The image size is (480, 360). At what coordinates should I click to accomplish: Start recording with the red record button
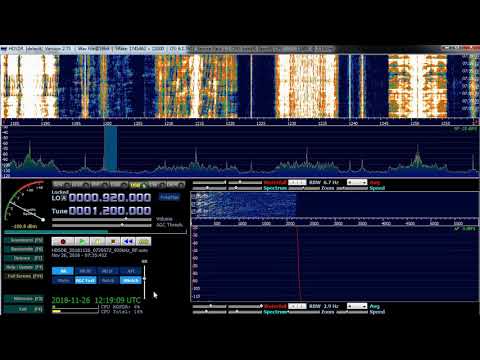pos(63,241)
